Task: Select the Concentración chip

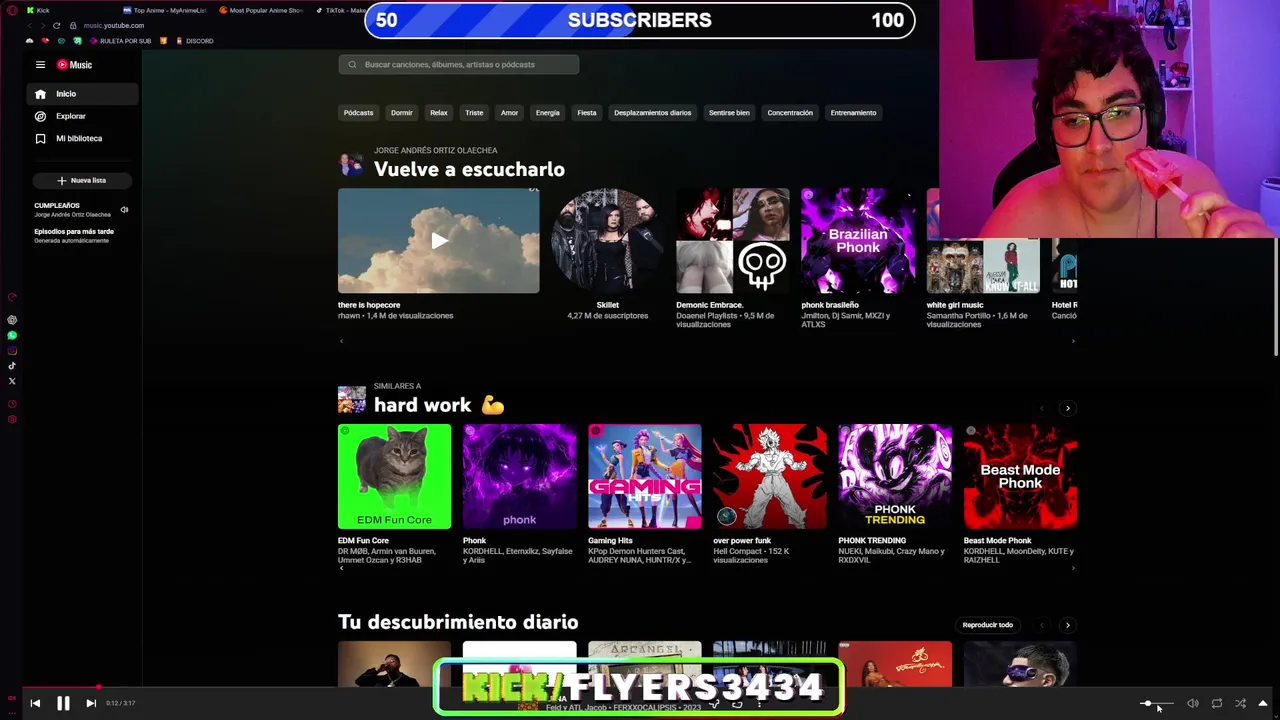Action: pyautogui.click(x=790, y=113)
